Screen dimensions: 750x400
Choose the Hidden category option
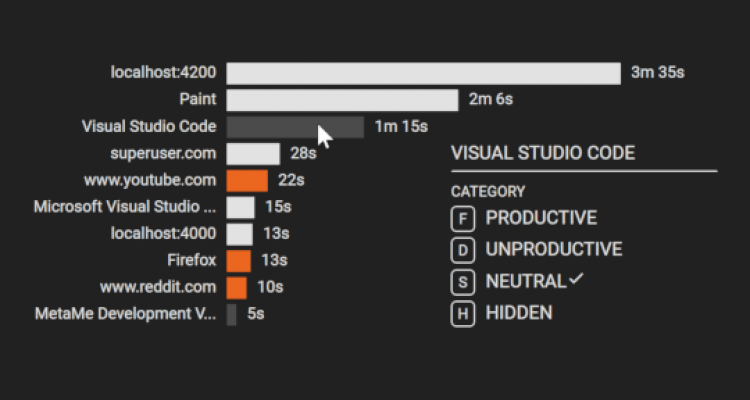[518, 314]
